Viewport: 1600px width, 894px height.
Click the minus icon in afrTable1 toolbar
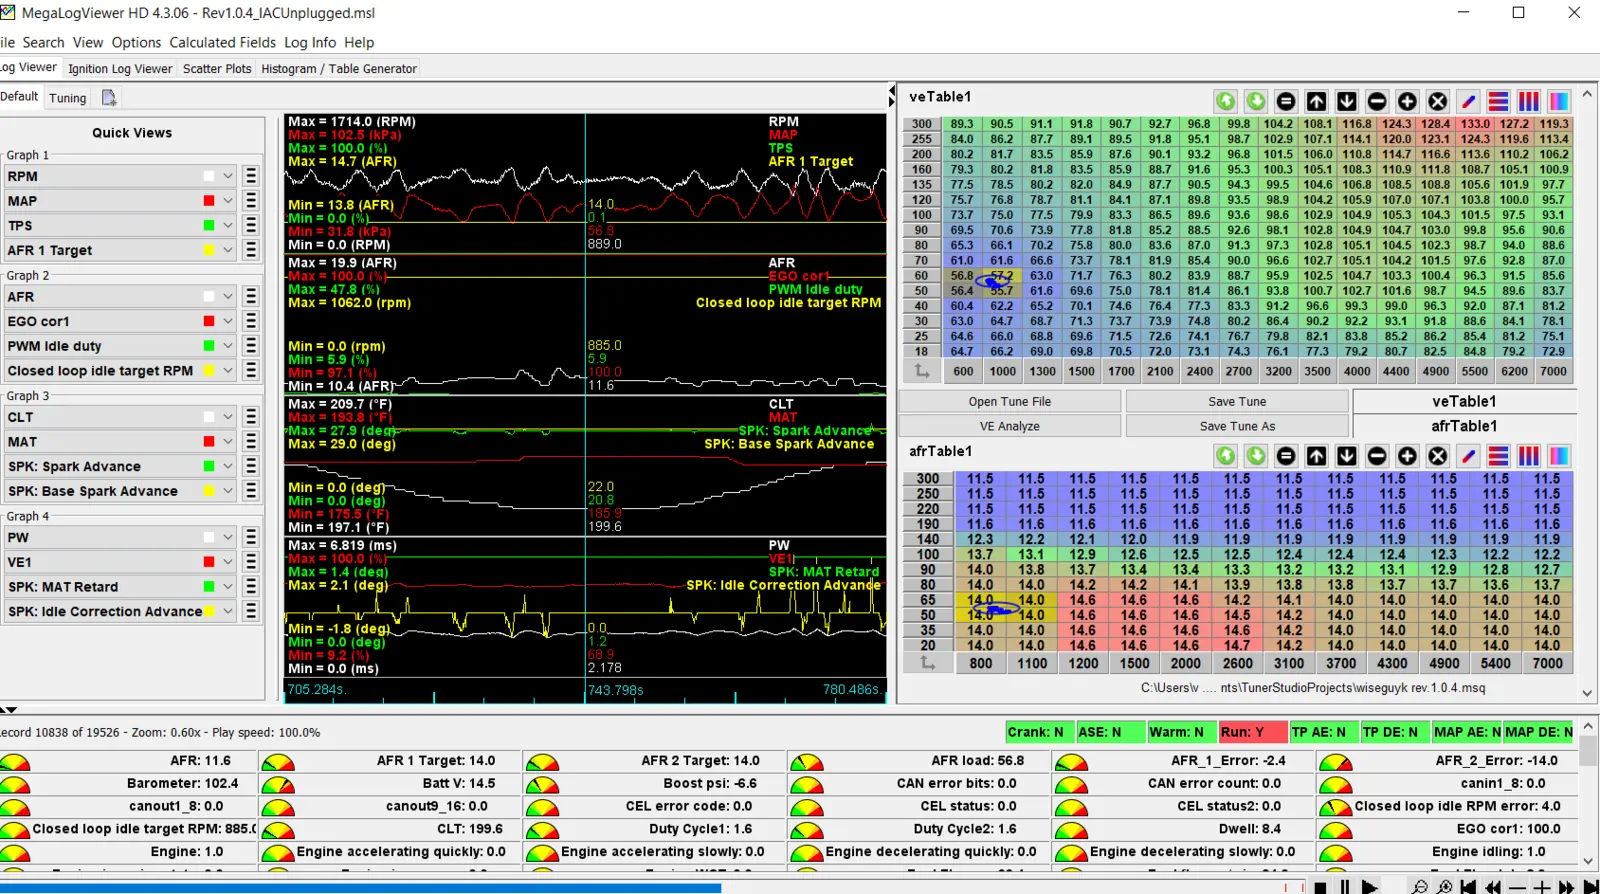[1377, 456]
